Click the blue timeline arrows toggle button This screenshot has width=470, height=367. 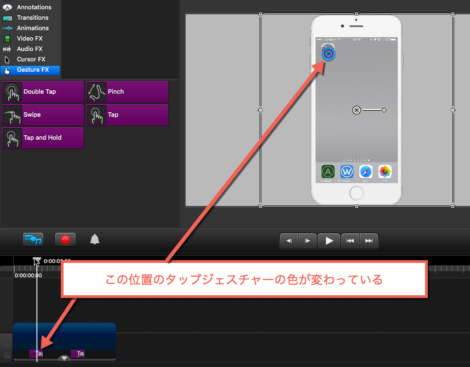(x=33, y=239)
